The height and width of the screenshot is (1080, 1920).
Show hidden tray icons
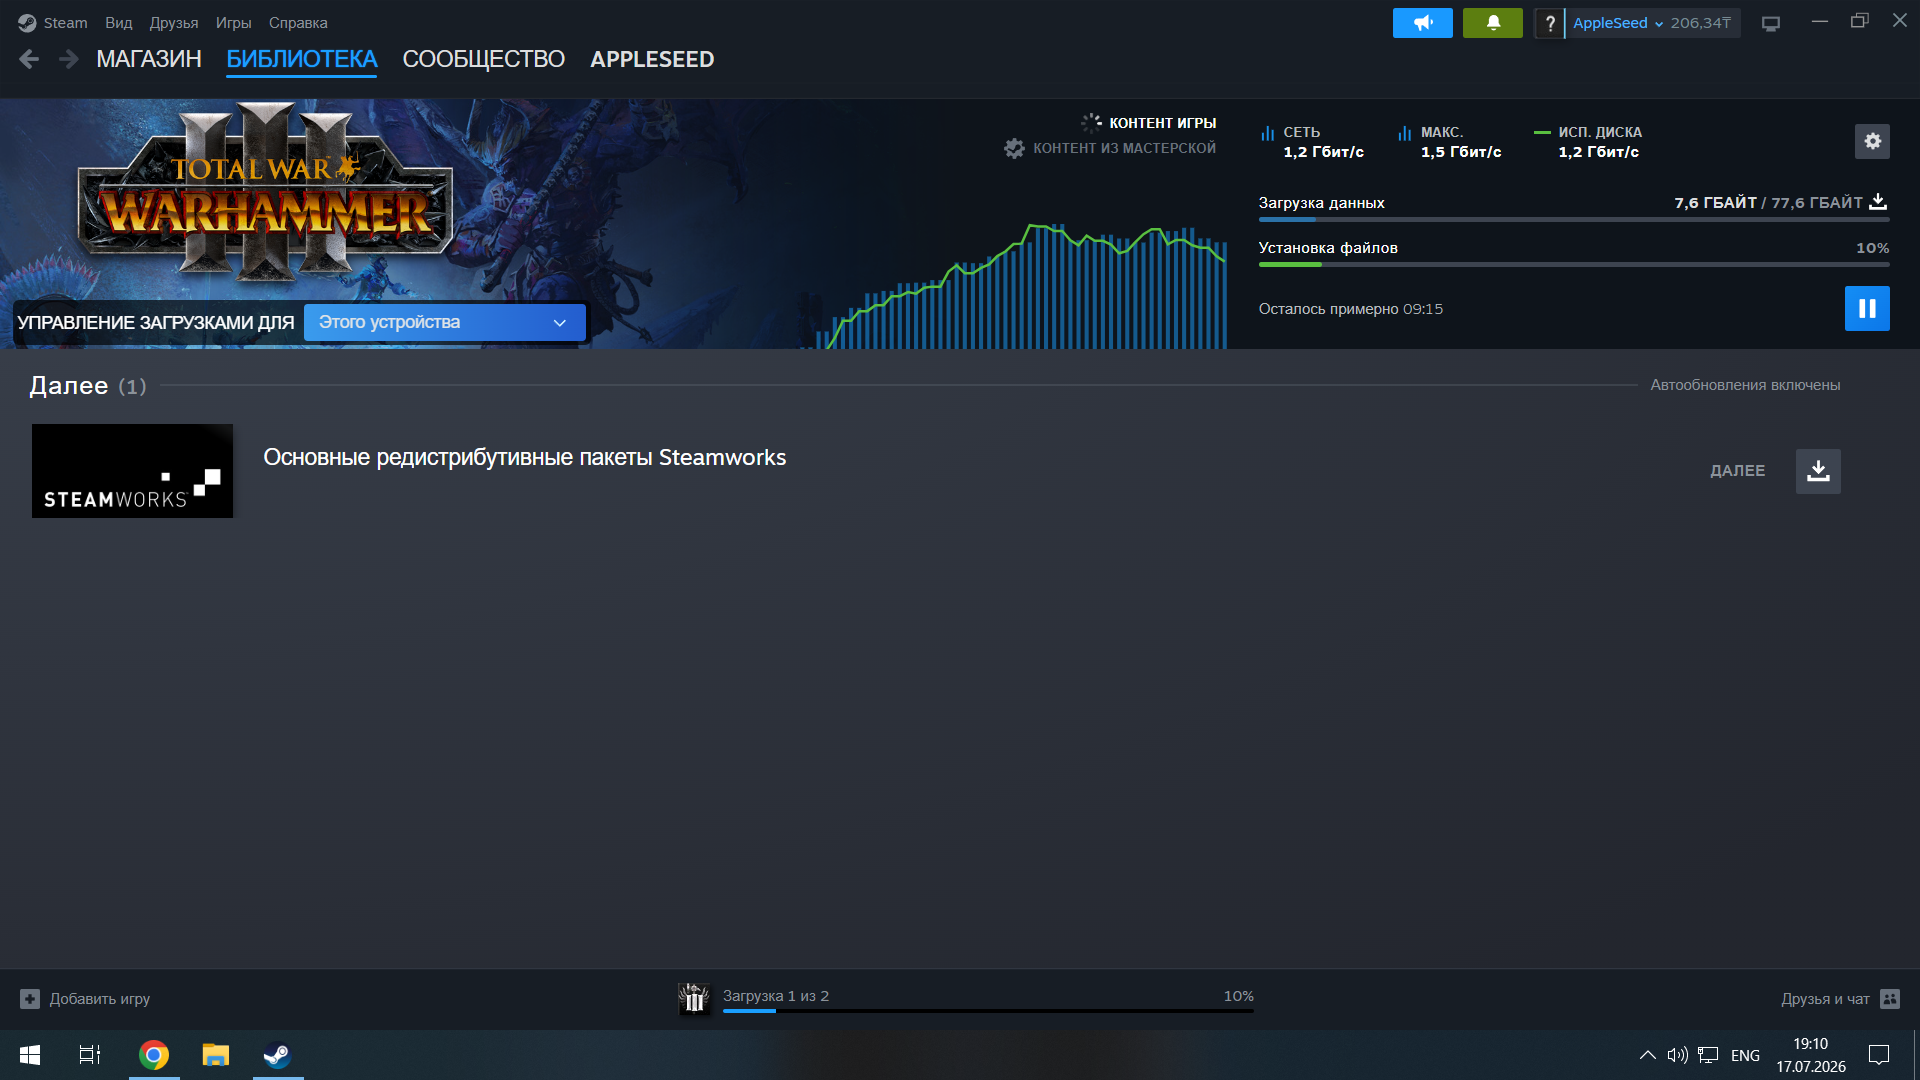(1647, 1055)
